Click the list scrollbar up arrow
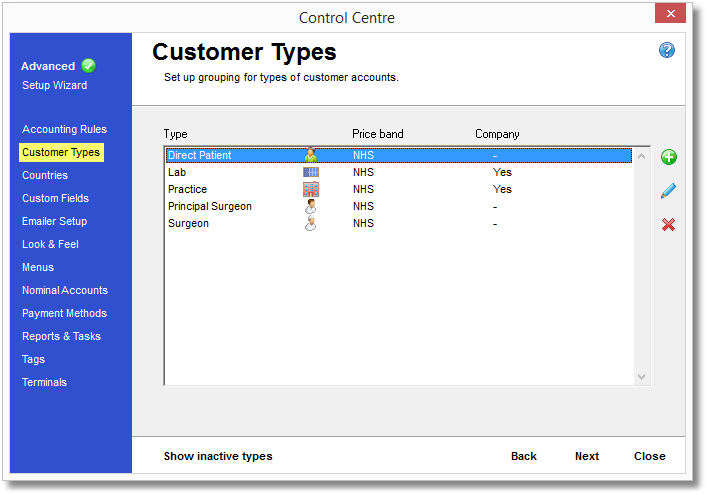Viewport: 707px width, 495px height. 642,156
